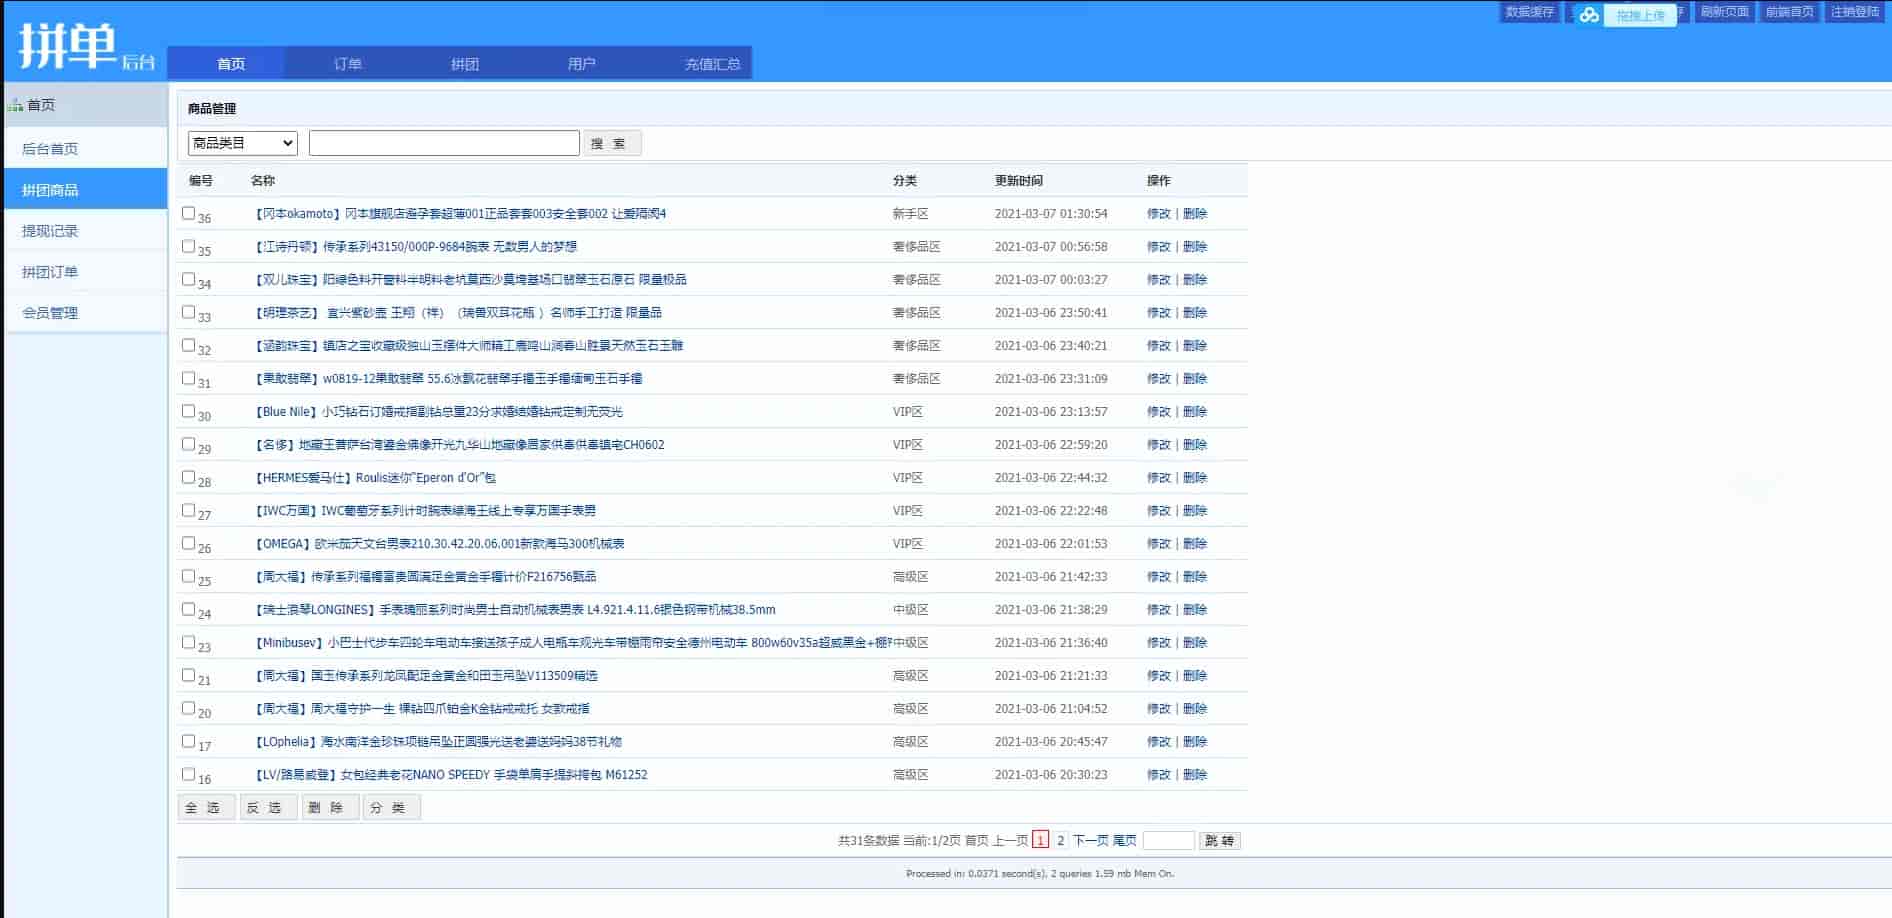Click the 注销登陆 logout button
Viewport: 1892px width, 918px height.
[1855, 12]
